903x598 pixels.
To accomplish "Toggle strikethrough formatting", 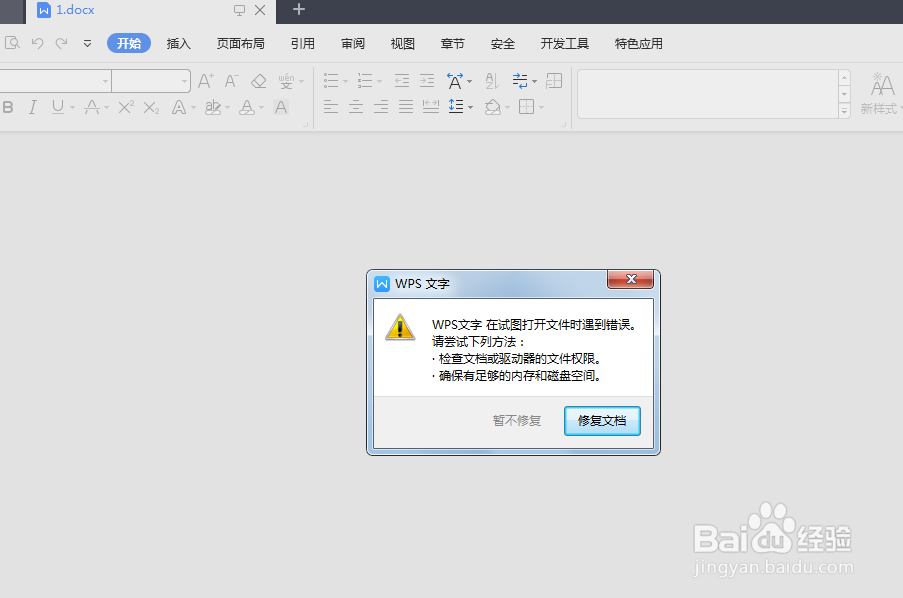I will pyautogui.click(x=92, y=107).
